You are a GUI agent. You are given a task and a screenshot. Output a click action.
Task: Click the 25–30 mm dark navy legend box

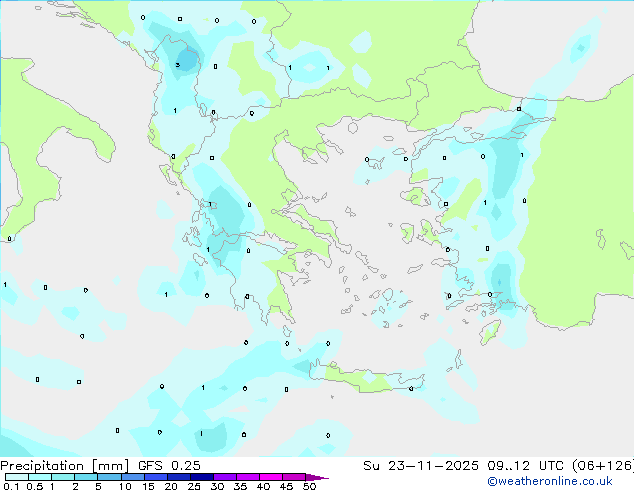[201, 477]
